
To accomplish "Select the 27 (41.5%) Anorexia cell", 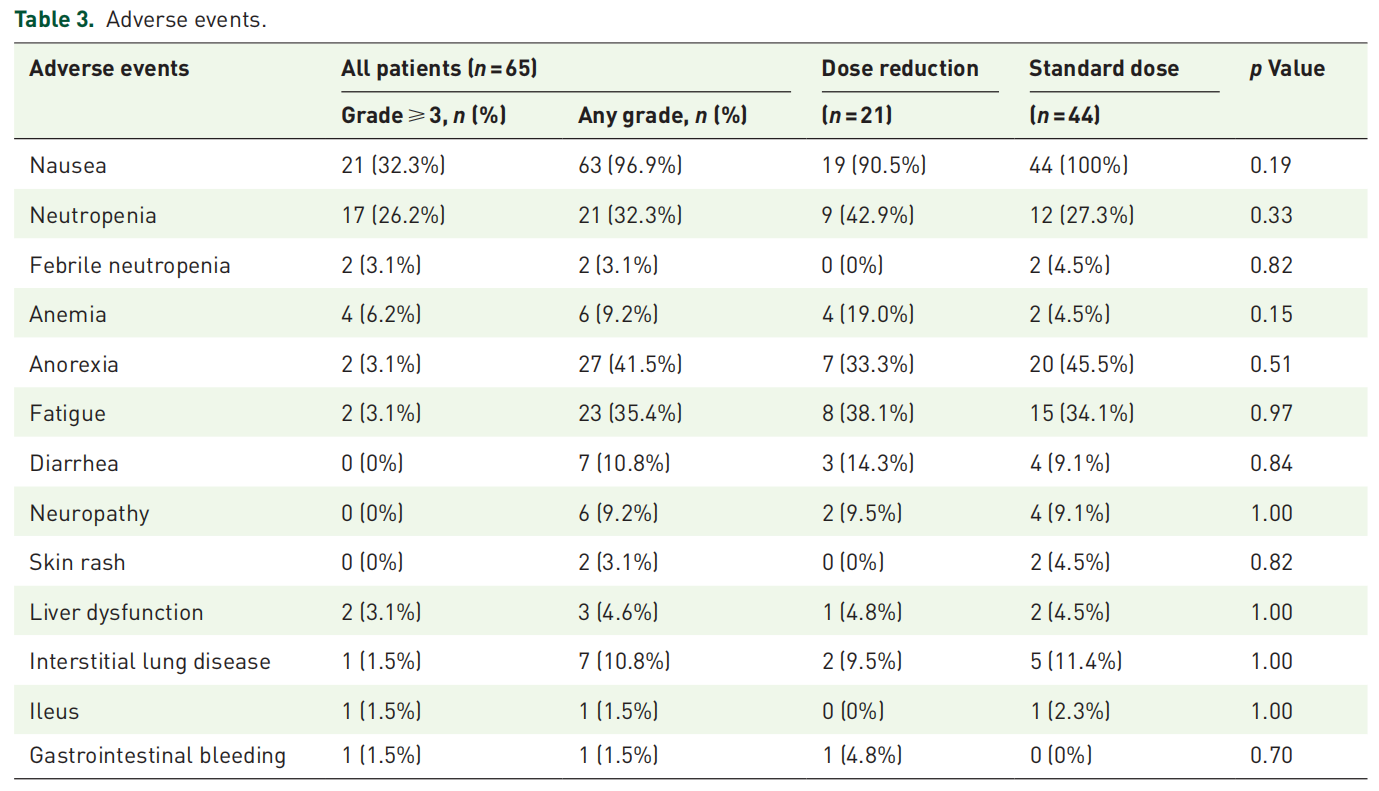I will pyautogui.click(x=630, y=365).
